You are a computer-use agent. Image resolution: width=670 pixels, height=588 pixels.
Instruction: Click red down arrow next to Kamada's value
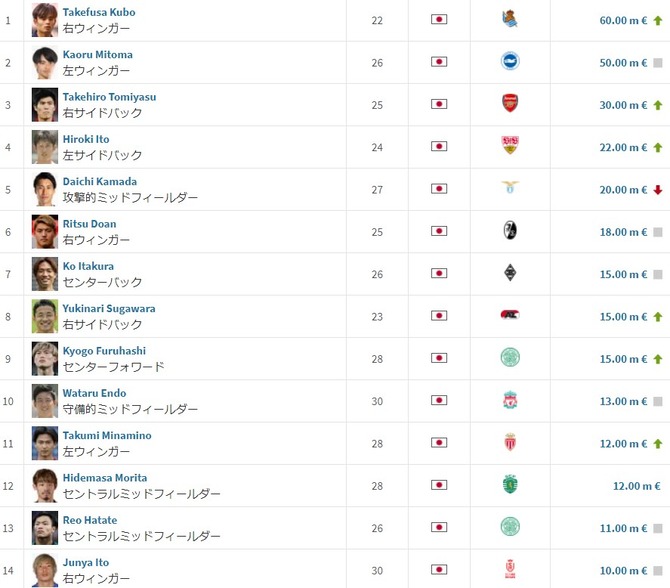[x=658, y=190]
